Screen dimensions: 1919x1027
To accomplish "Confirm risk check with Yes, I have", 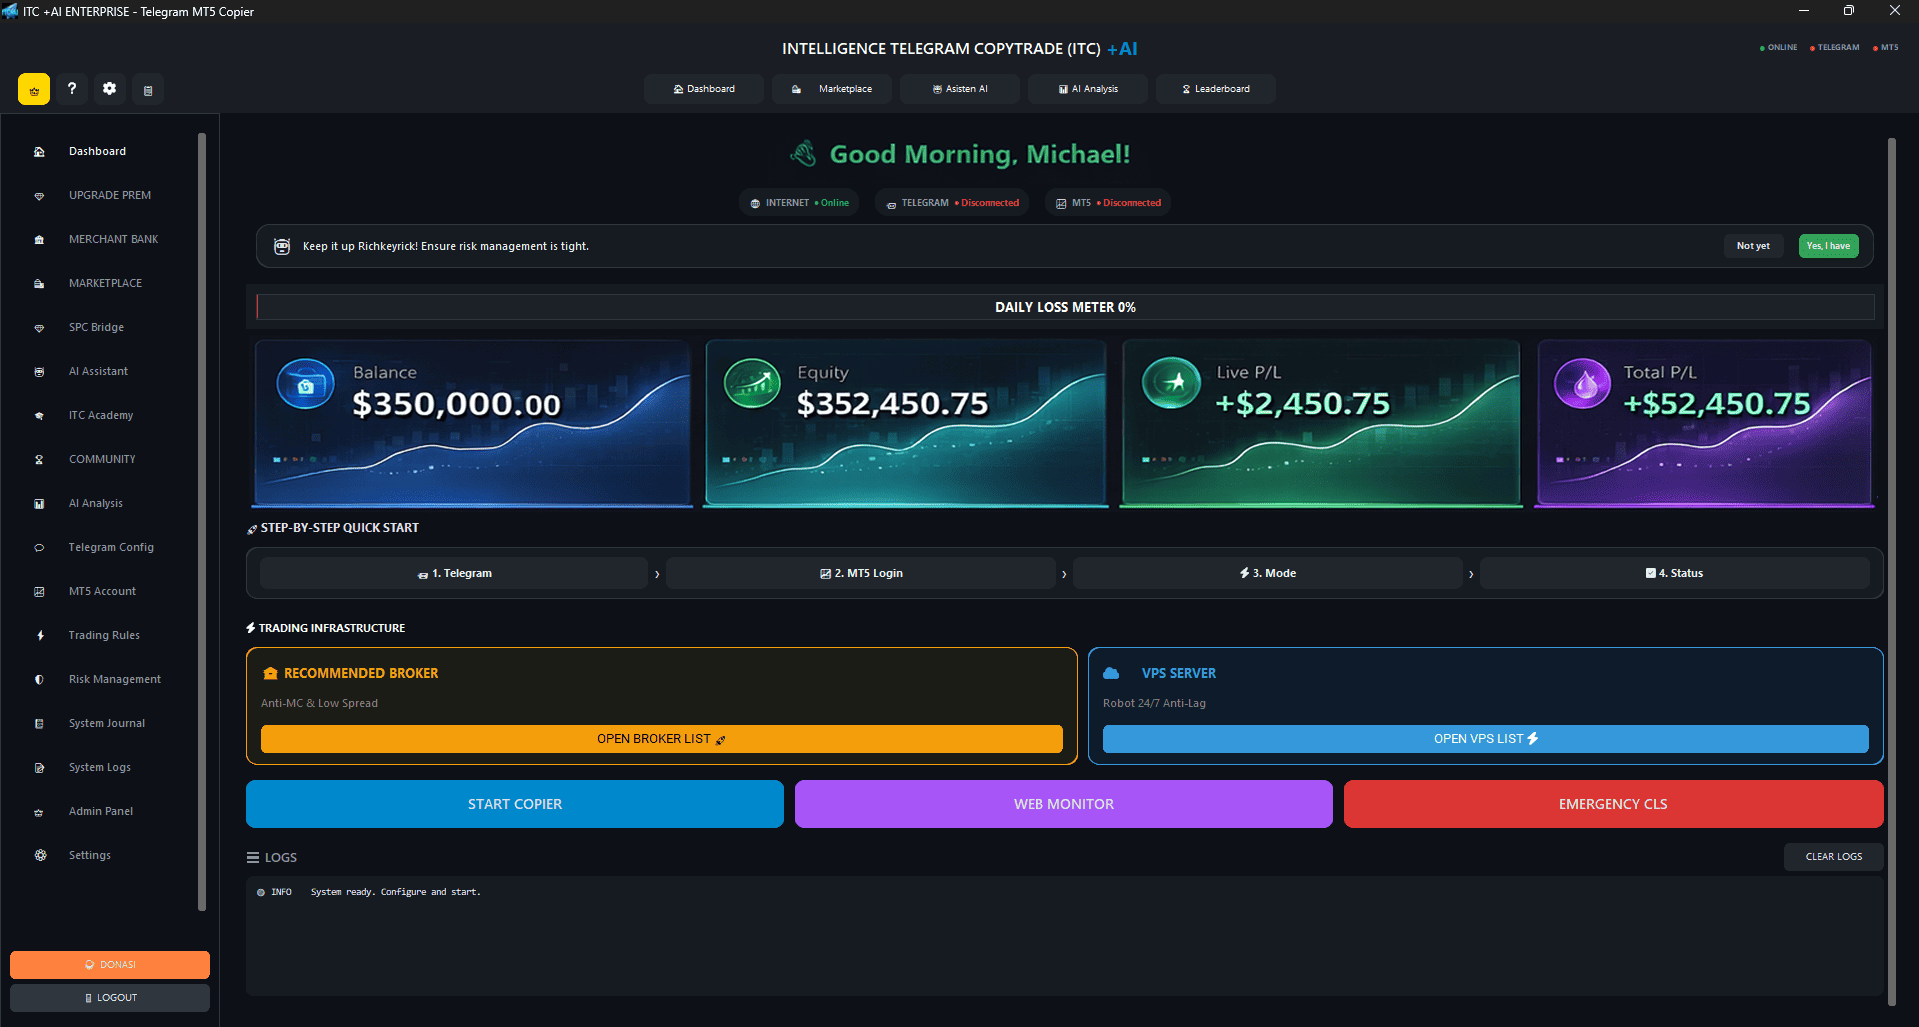I will click(1827, 245).
